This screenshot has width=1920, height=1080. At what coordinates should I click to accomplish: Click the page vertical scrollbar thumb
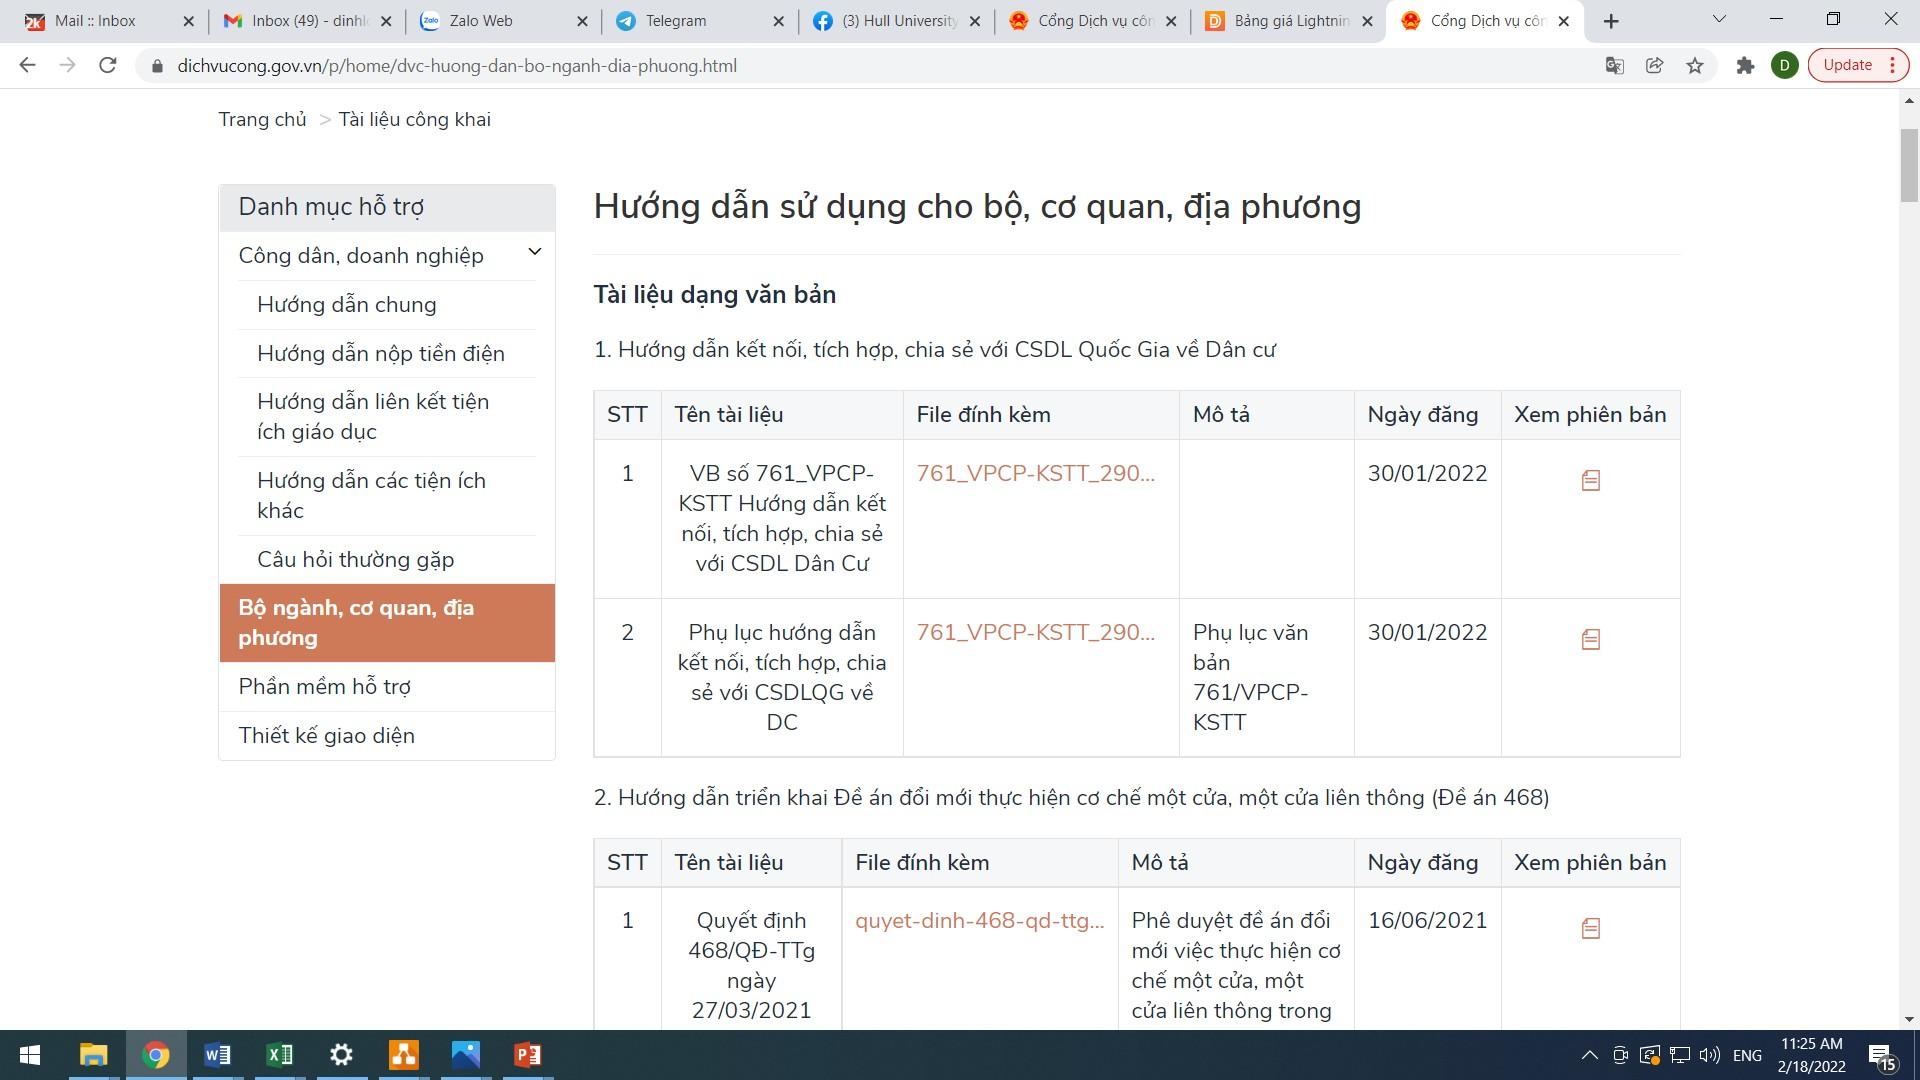coord(1909,165)
